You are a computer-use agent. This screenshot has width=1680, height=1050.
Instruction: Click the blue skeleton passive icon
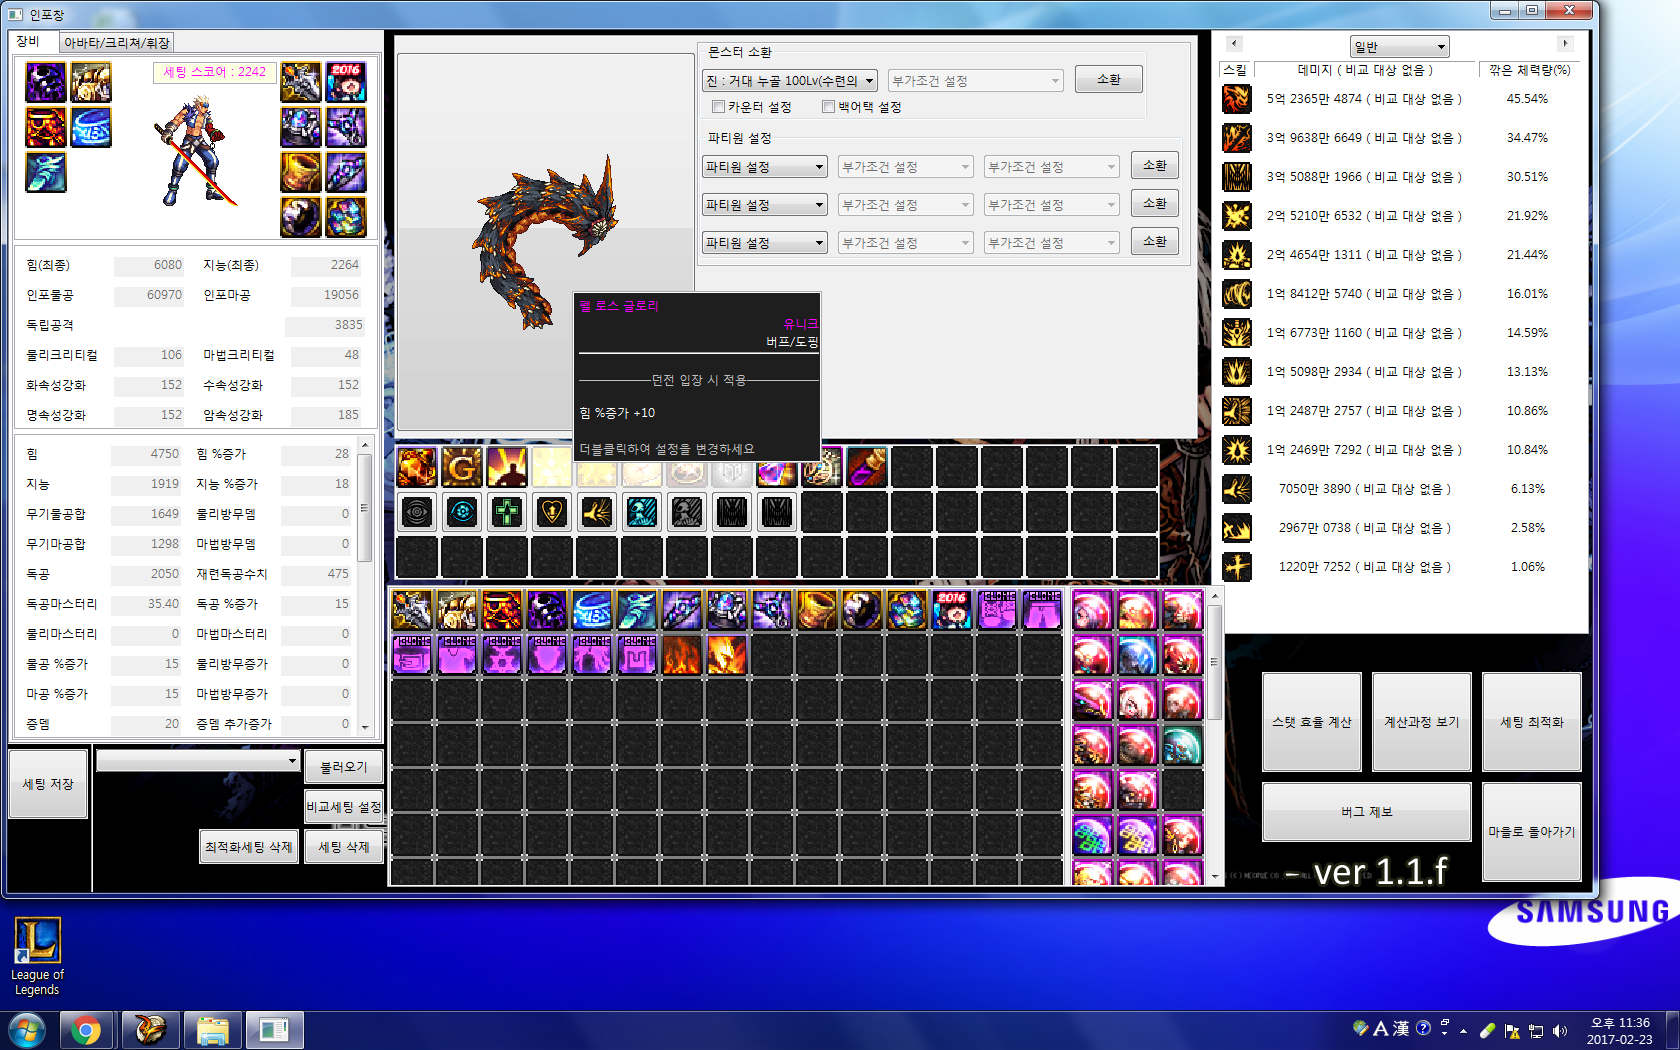coord(642,512)
